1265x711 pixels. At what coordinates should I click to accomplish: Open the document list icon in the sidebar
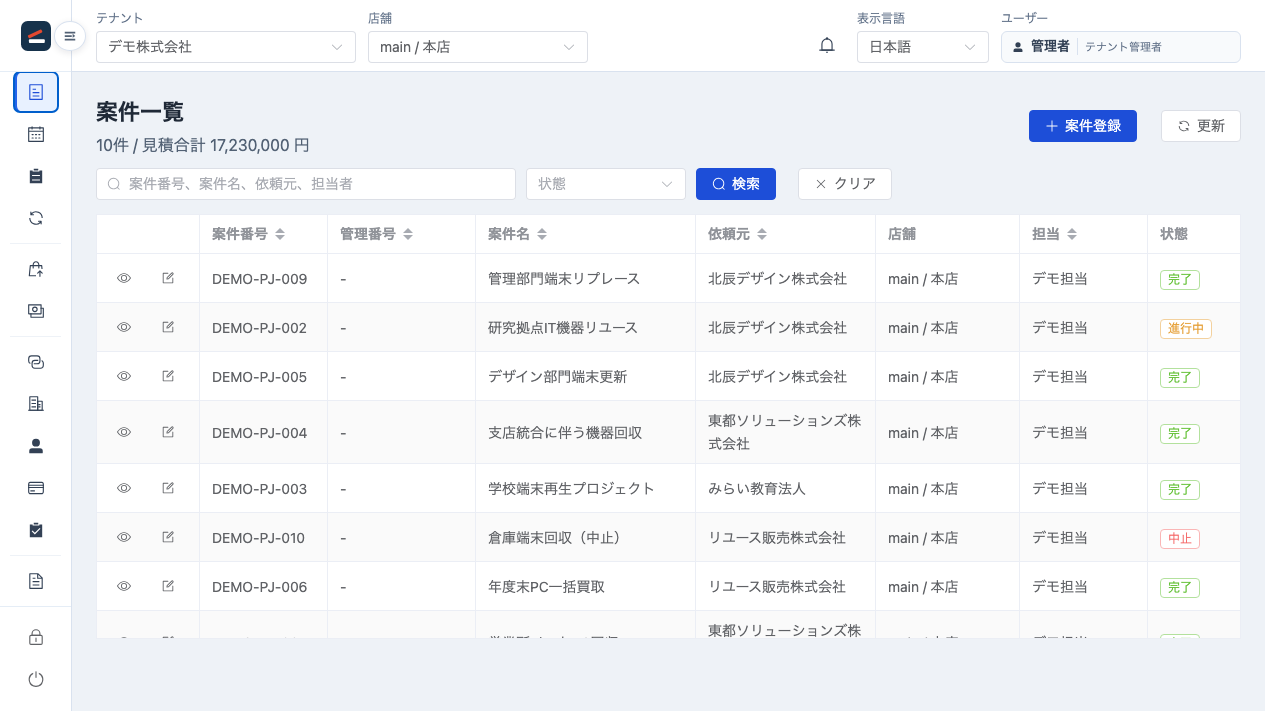click(36, 92)
